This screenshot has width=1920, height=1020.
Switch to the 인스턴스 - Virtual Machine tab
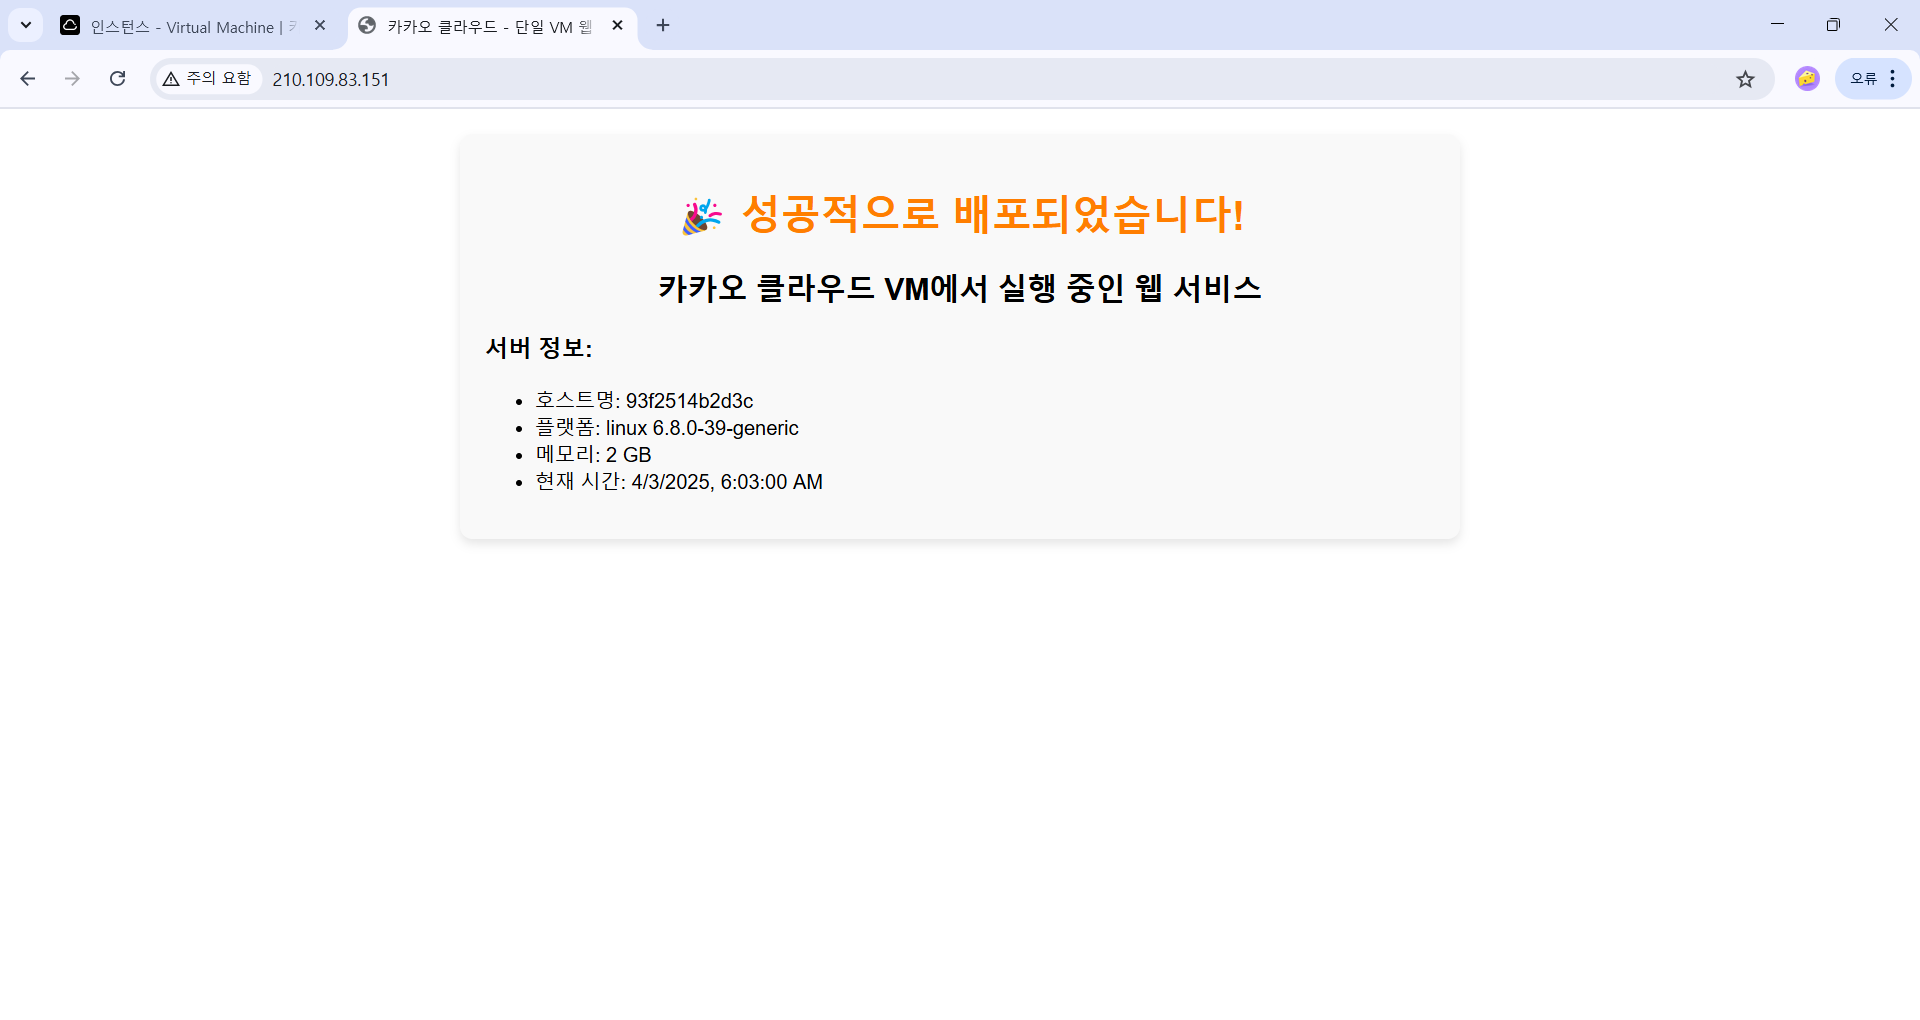pos(195,26)
